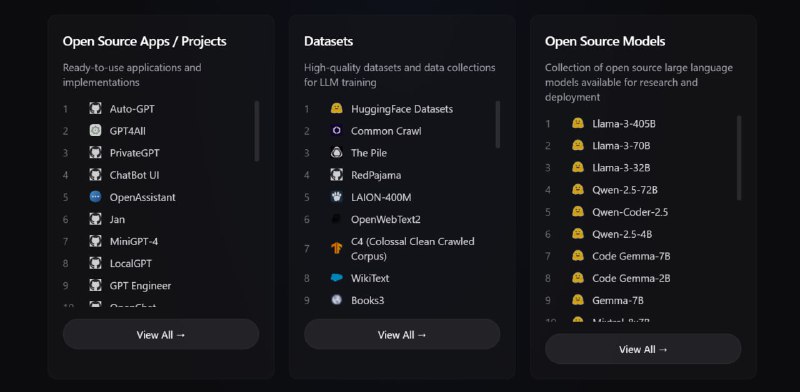Screen dimensions: 800x392
Task: Open the Code Gemma-7B model link
Action: point(631,256)
